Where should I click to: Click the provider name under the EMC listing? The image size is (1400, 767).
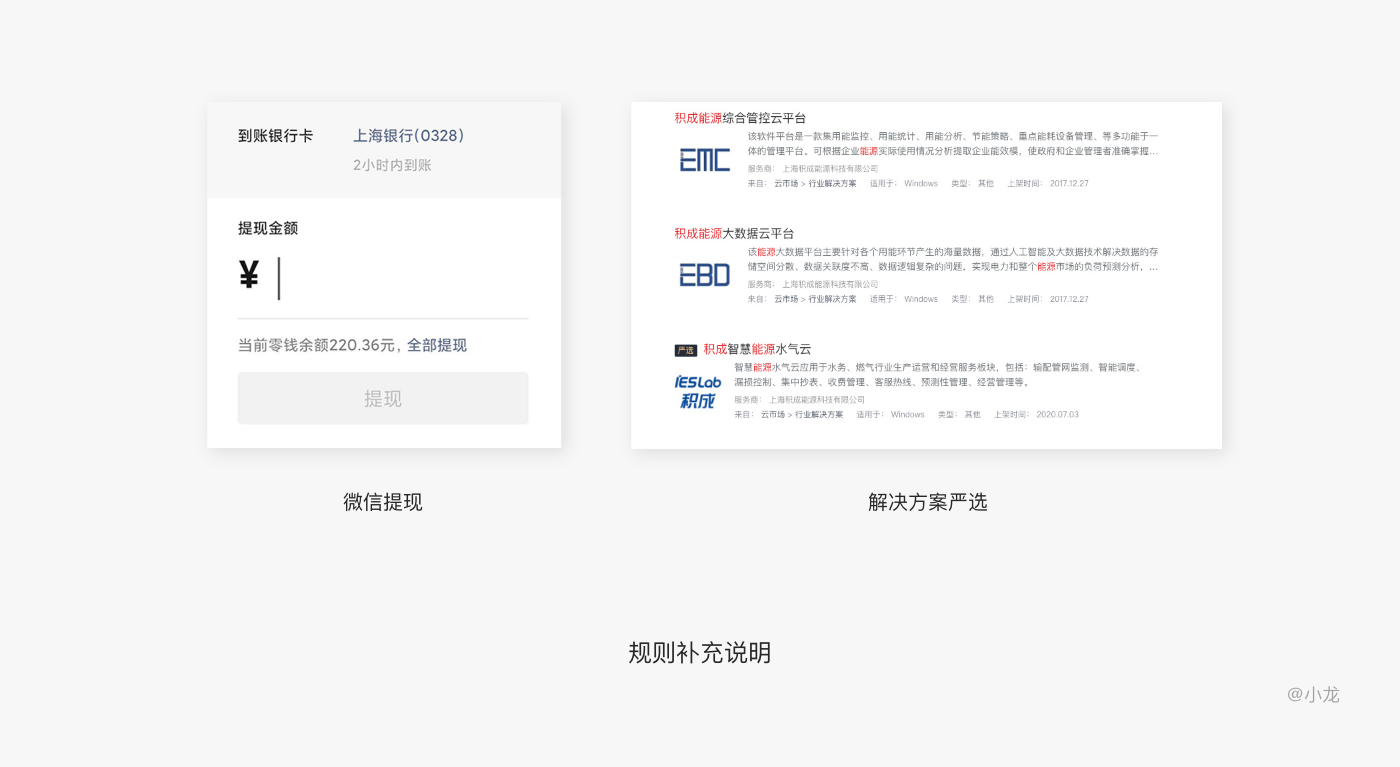point(830,169)
